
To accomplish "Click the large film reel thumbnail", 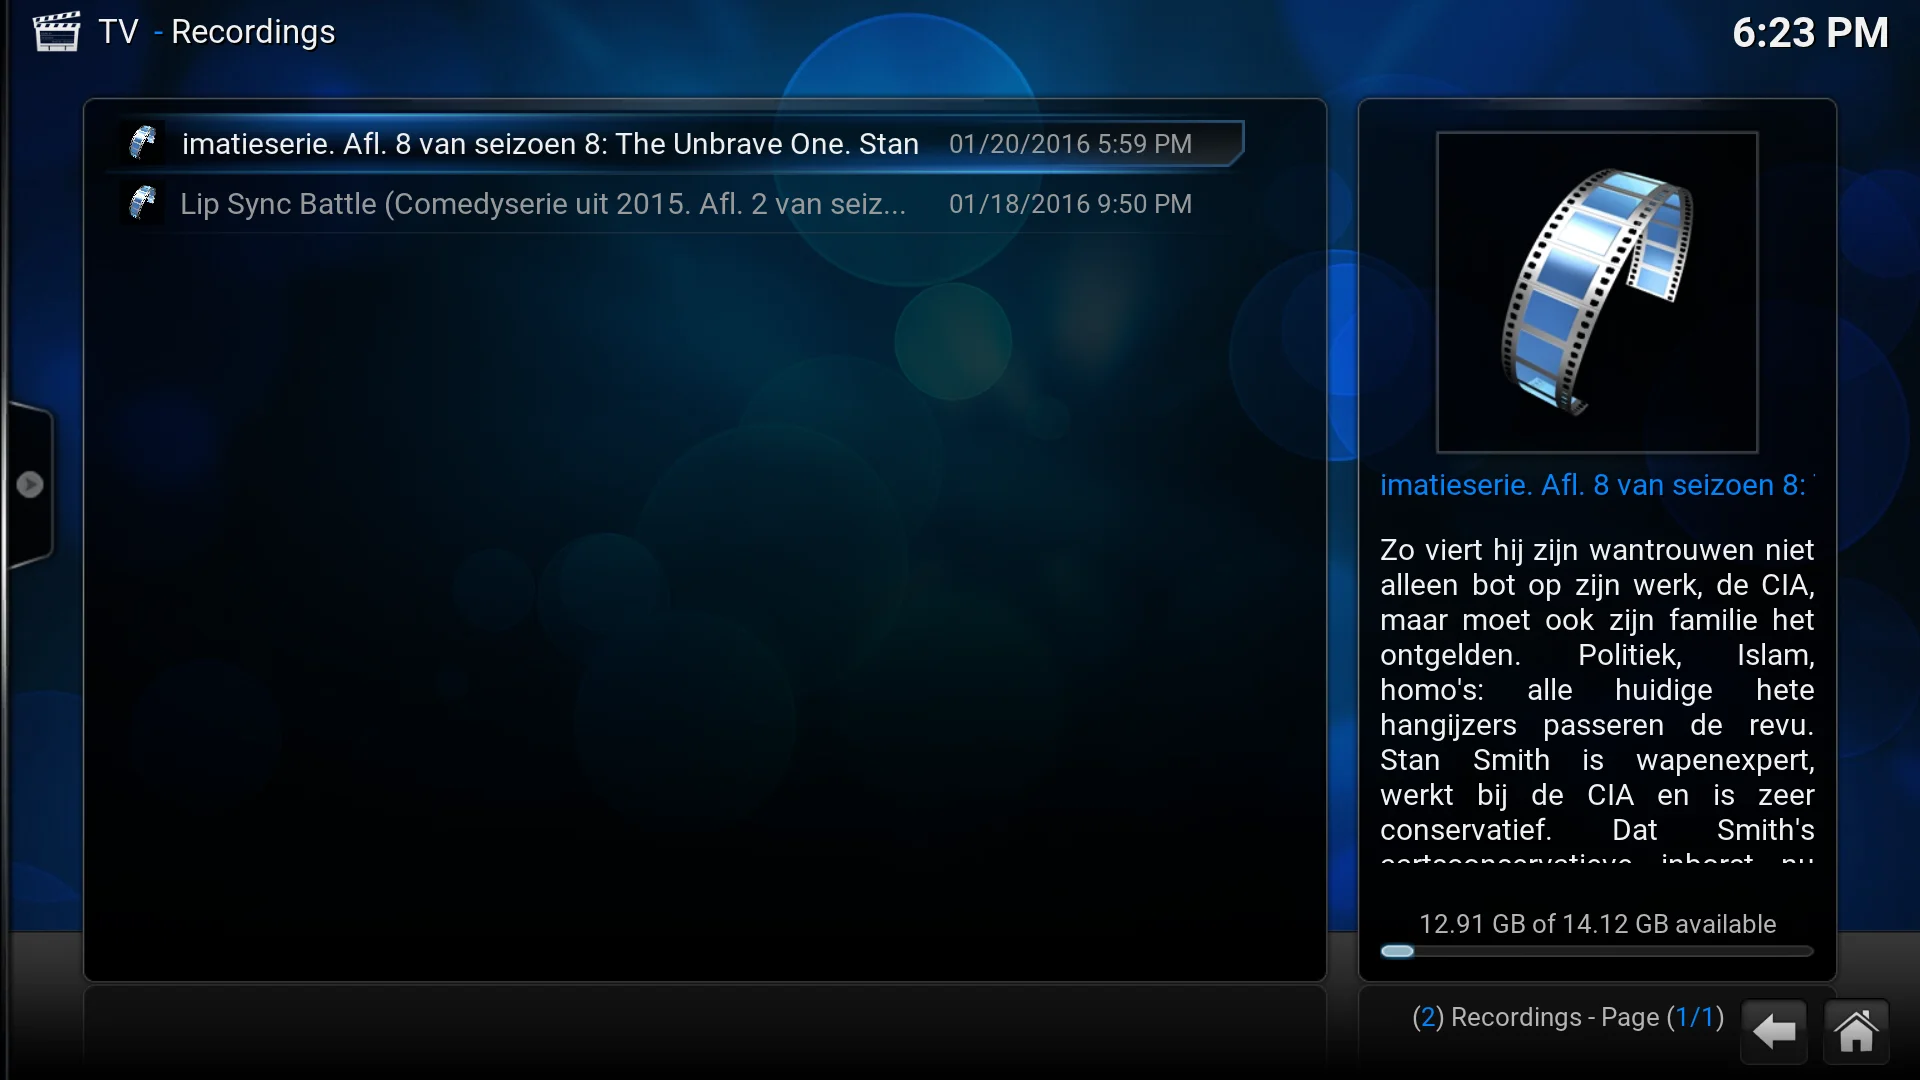I will click(1597, 292).
